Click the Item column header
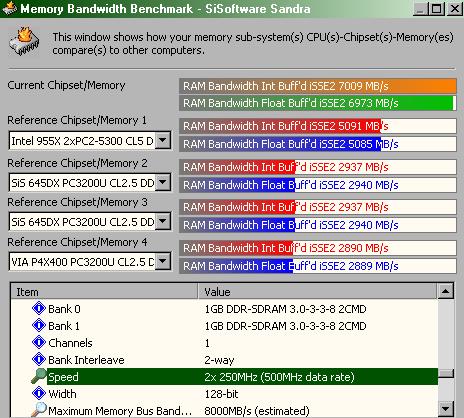 coord(104,292)
